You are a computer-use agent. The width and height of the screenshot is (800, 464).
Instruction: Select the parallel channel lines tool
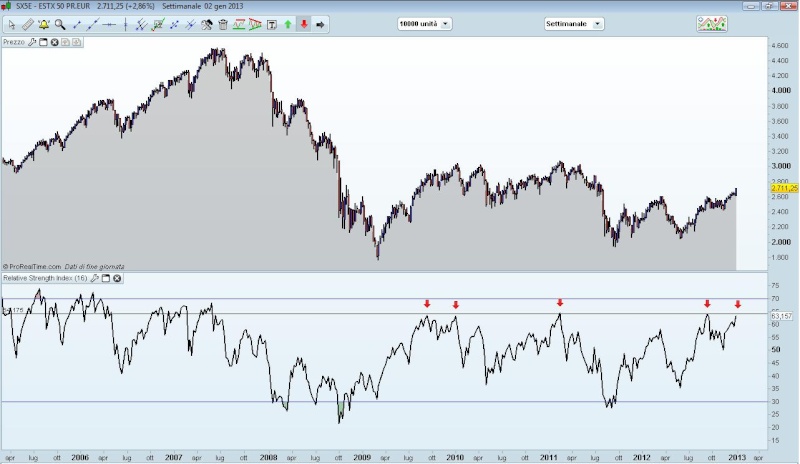click(x=141, y=25)
